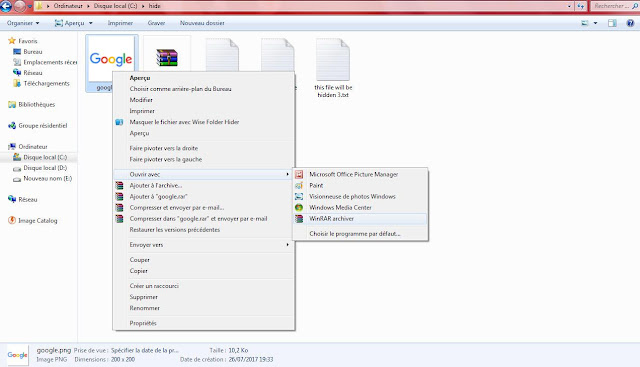Select Renommer in the context menu
The width and height of the screenshot is (640, 367).
[144, 308]
